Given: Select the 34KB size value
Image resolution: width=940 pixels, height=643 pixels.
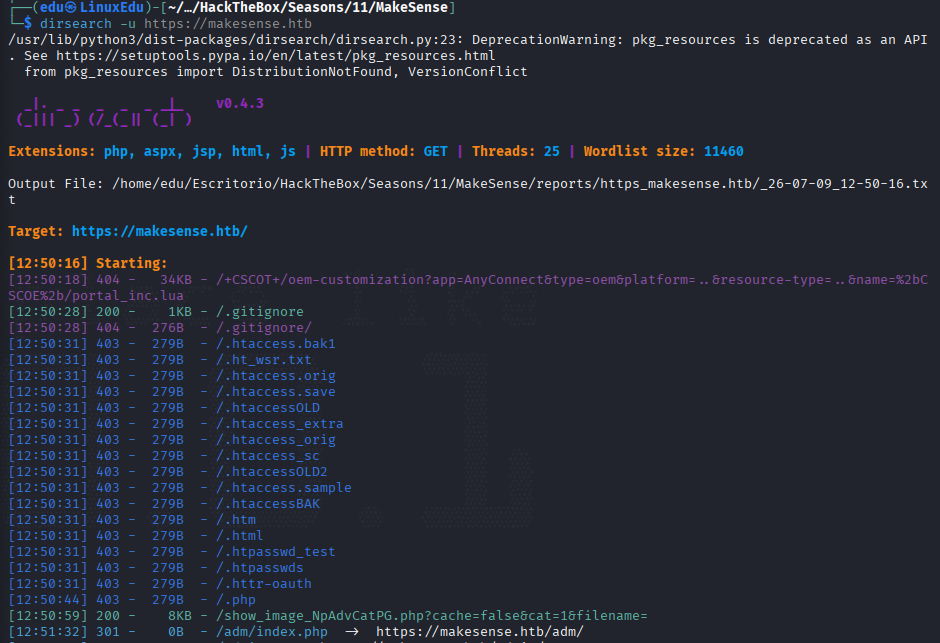Looking at the screenshot, I should point(176,280).
